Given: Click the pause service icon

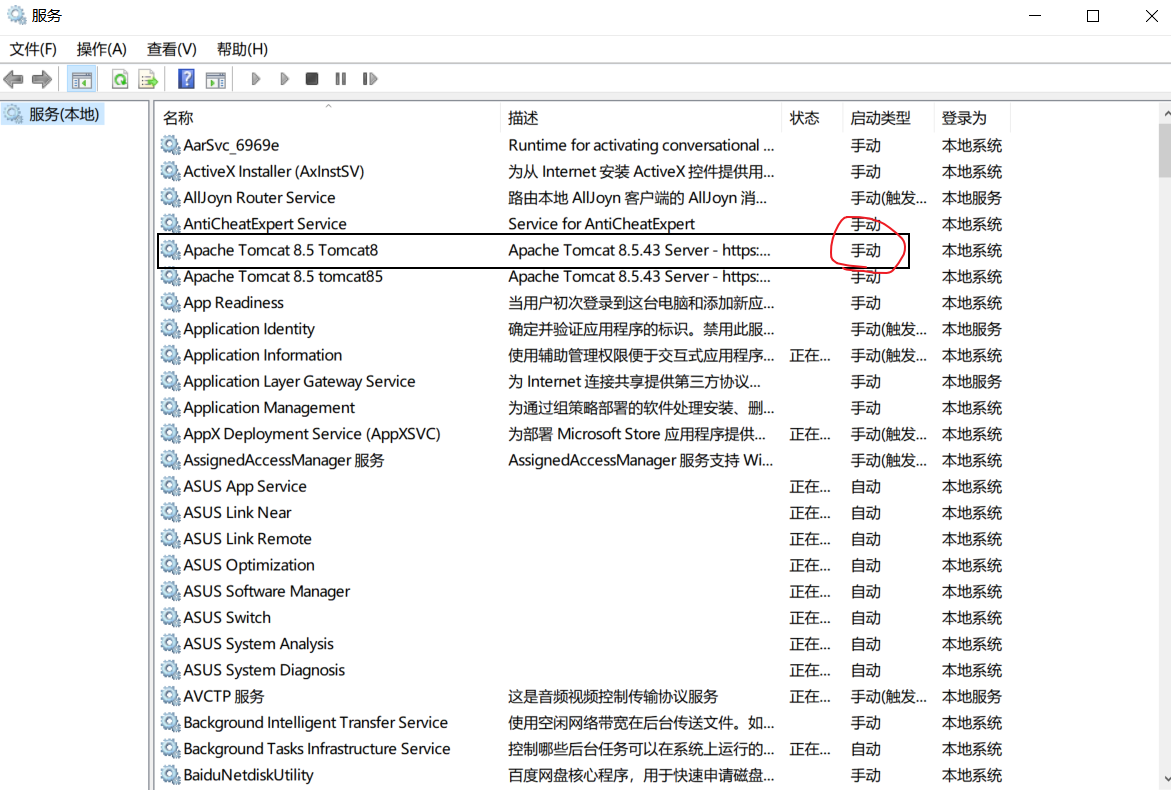Looking at the screenshot, I should 341,78.
